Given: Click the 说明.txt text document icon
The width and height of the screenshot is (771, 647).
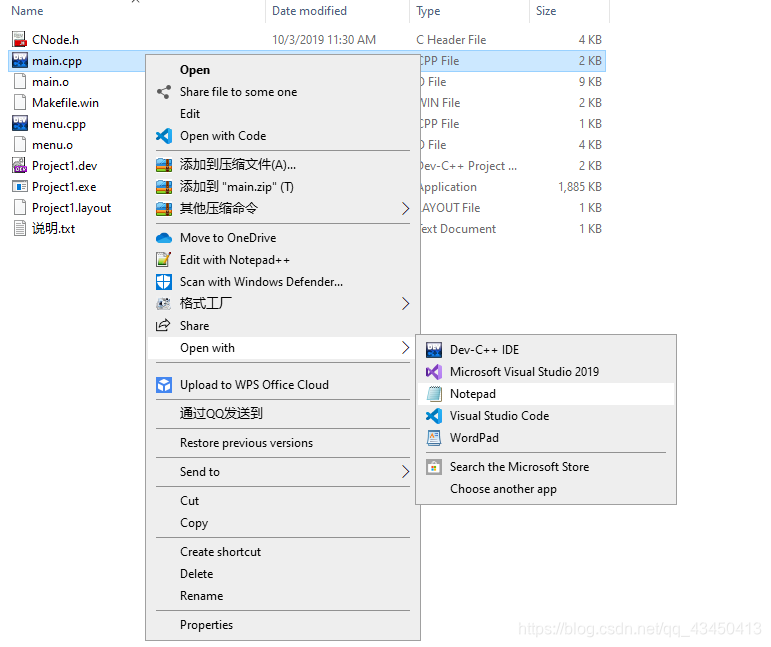Looking at the screenshot, I should tap(19, 229).
